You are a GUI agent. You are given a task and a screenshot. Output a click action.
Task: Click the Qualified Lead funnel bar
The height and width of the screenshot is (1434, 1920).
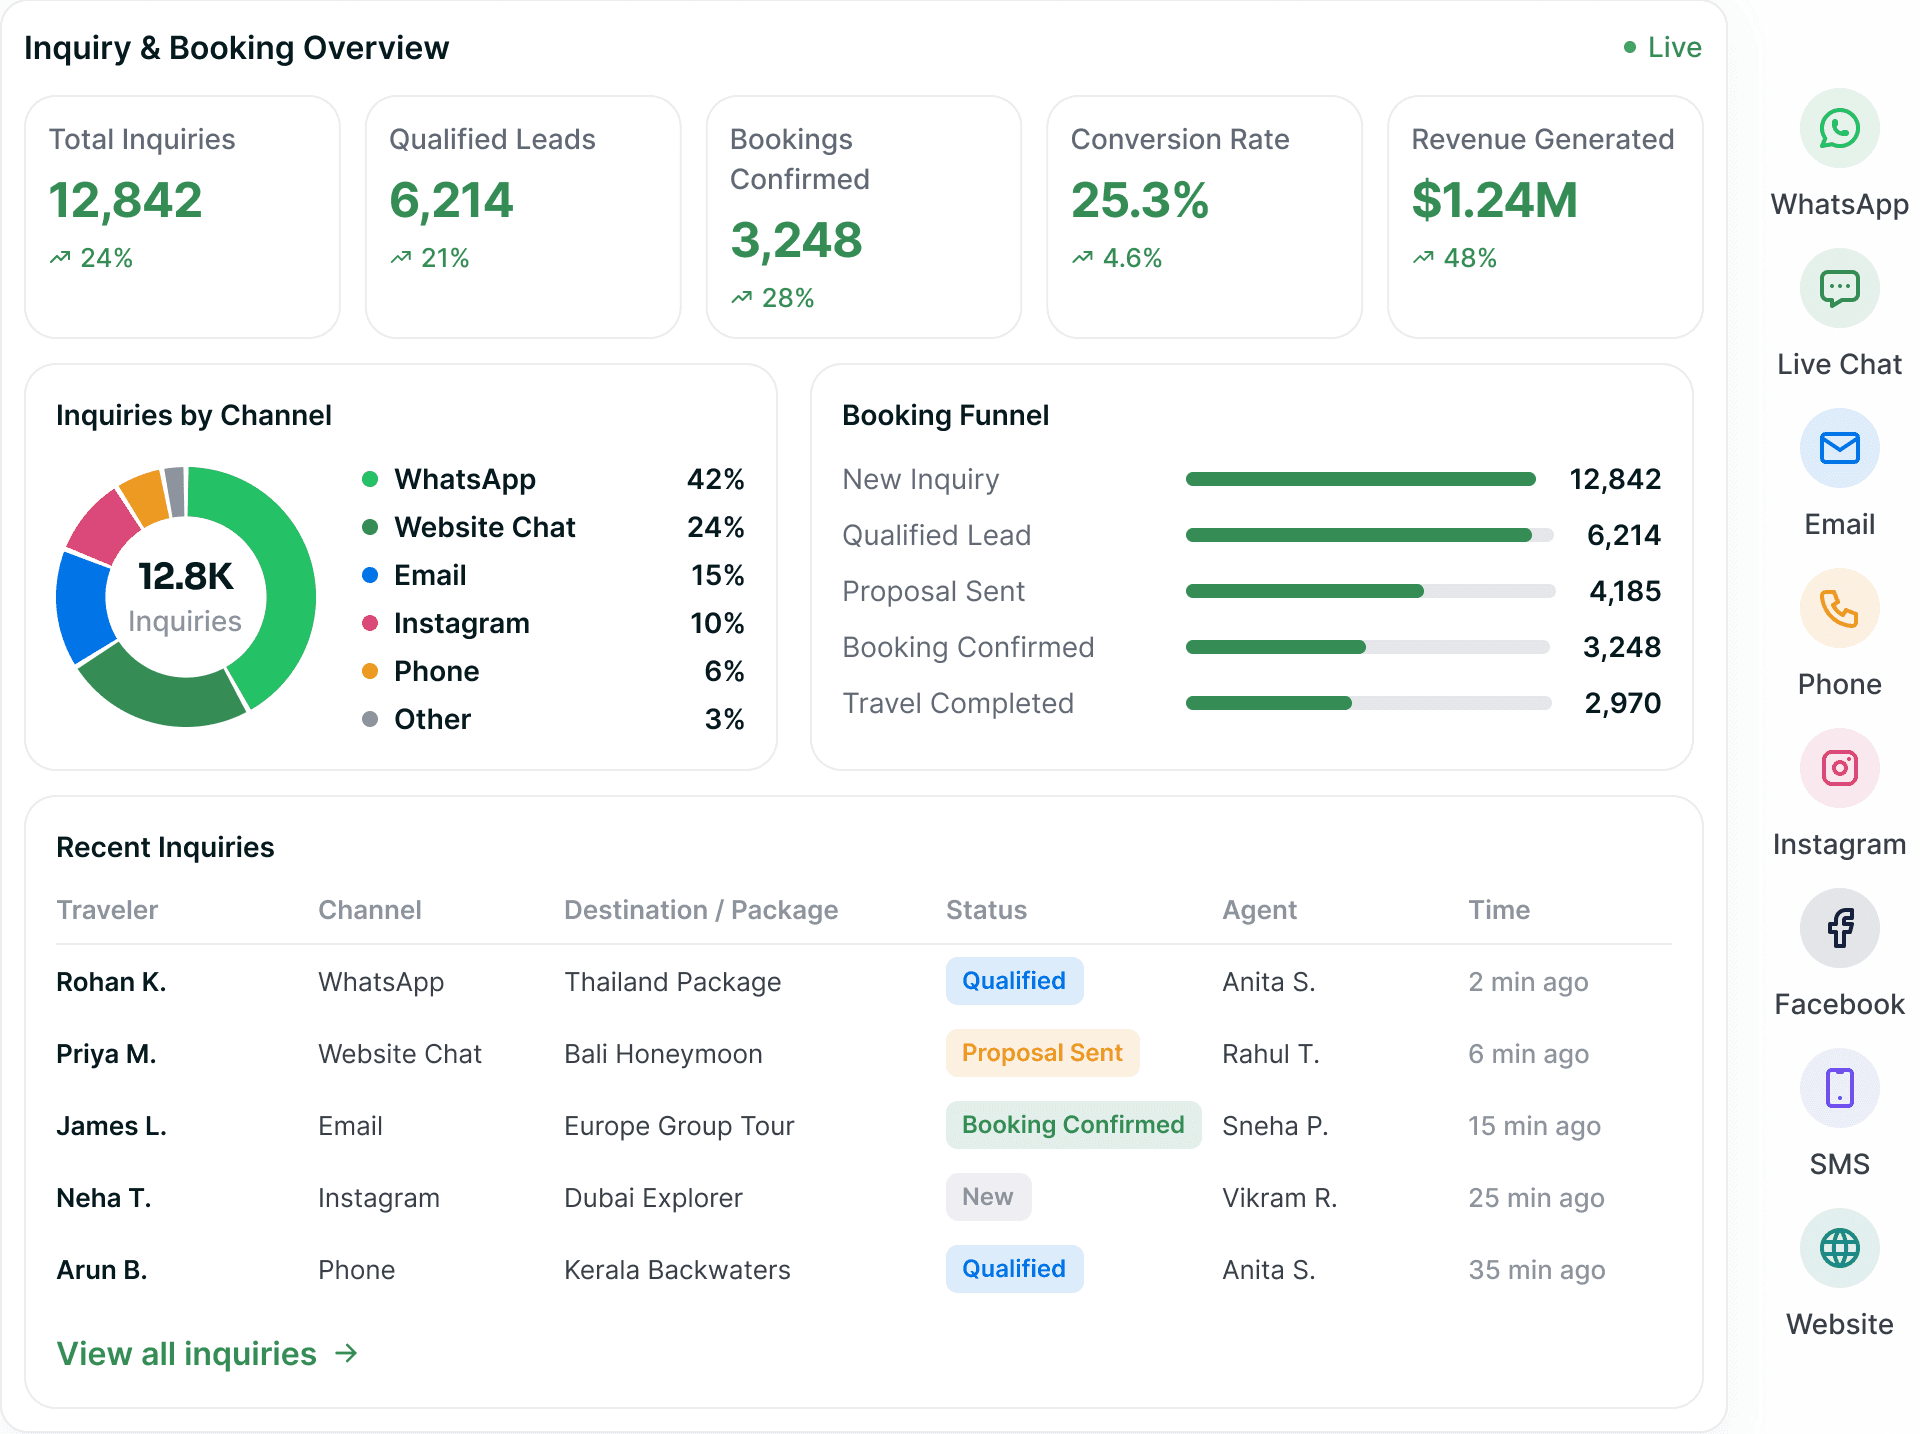pyautogui.click(x=1370, y=535)
